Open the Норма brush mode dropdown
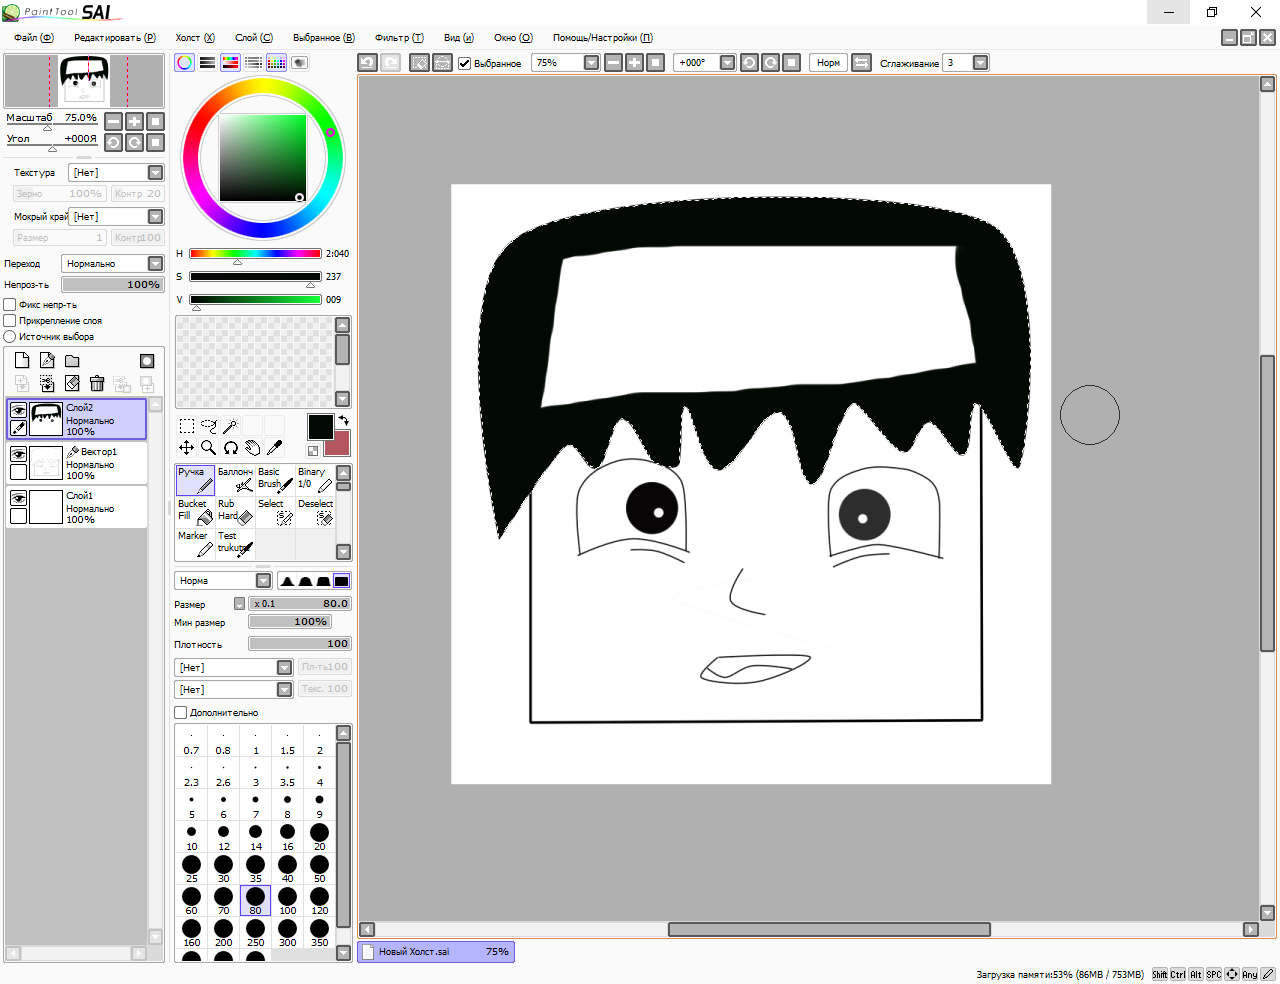The width and height of the screenshot is (1280, 984). pyautogui.click(x=223, y=581)
